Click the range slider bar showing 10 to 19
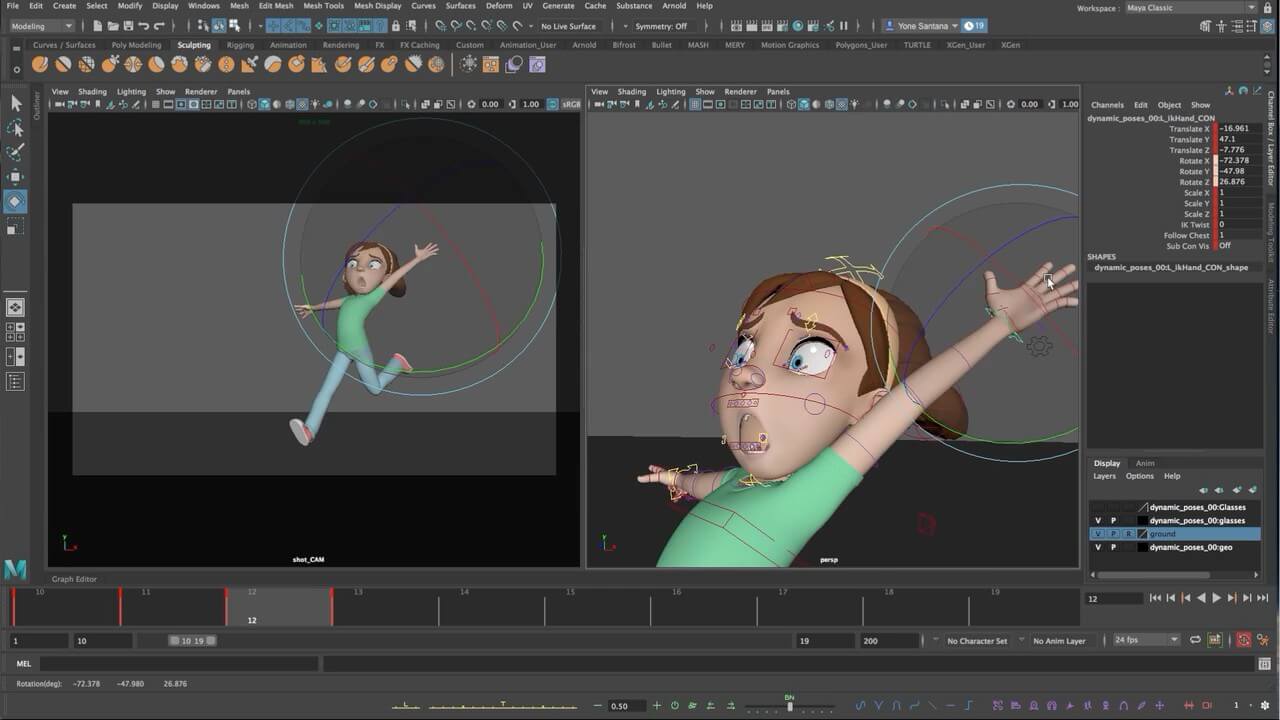 192,640
